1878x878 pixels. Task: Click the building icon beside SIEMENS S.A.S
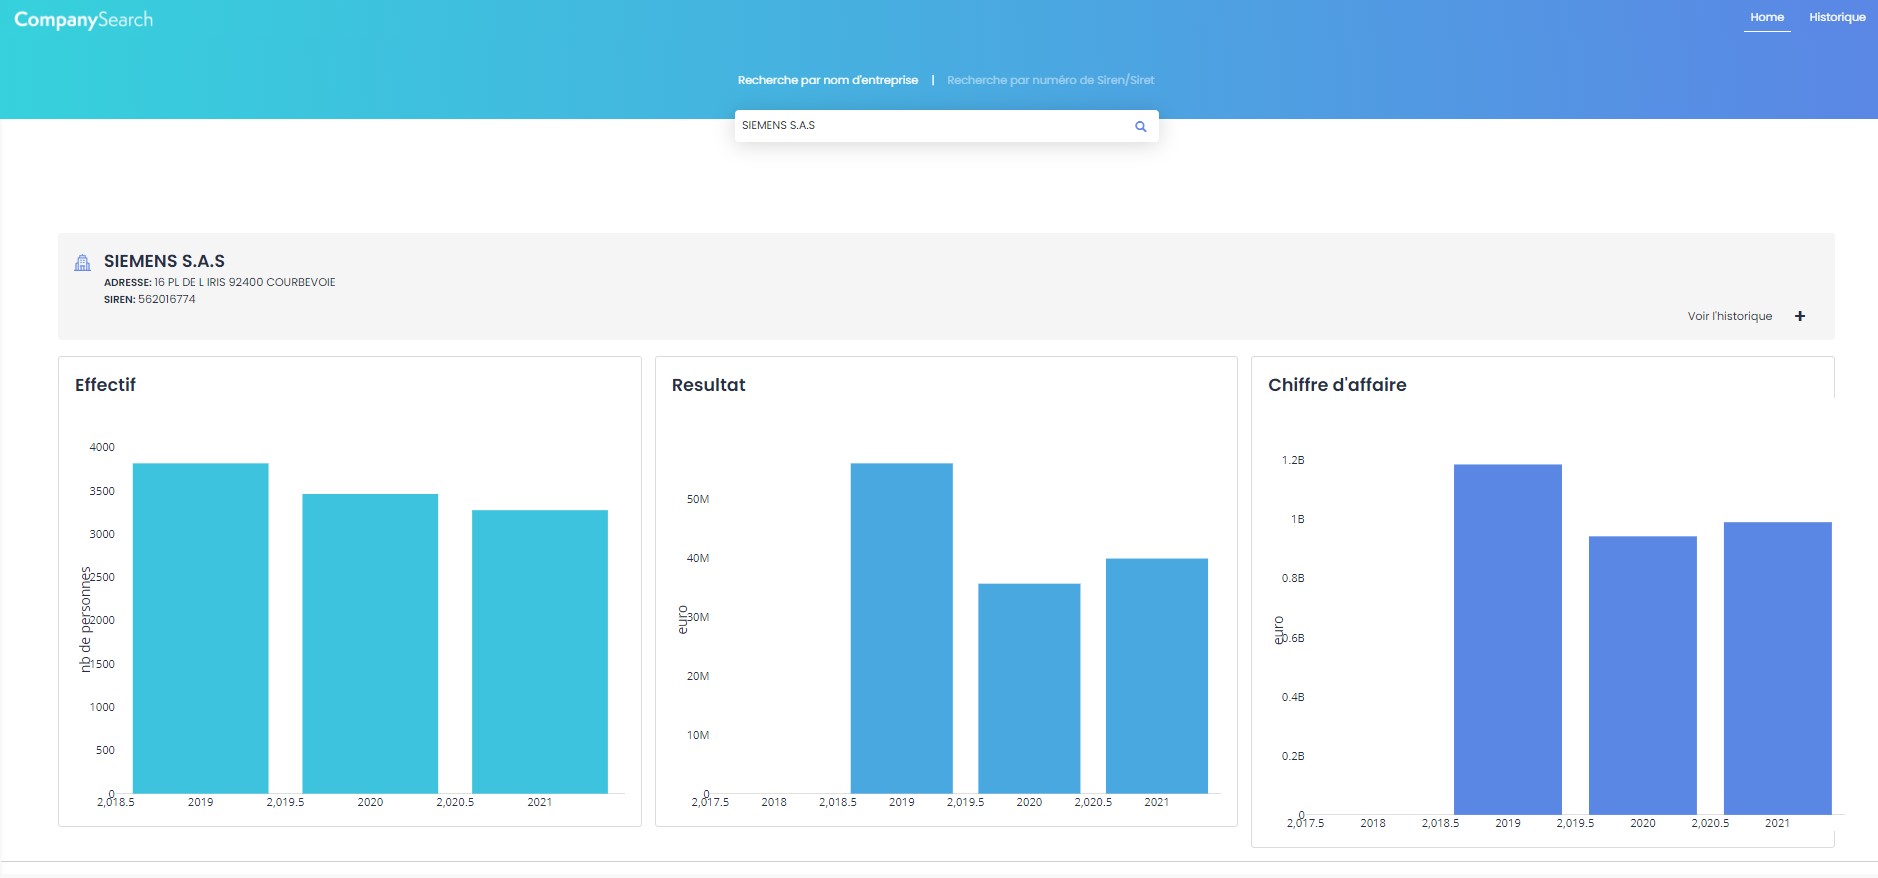83,263
